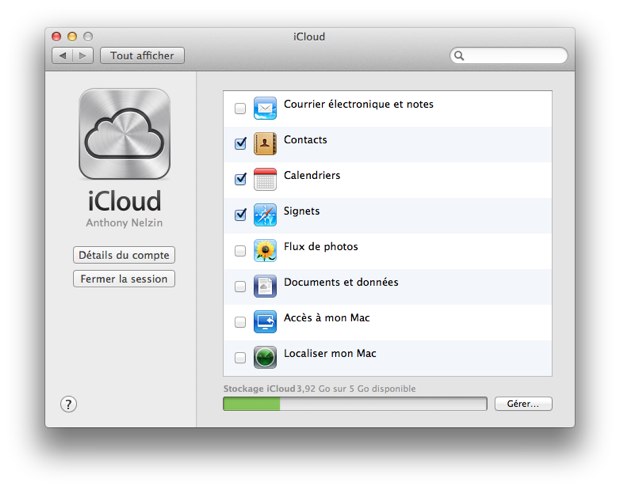Click the large iCloud cloud logo

(x=125, y=134)
